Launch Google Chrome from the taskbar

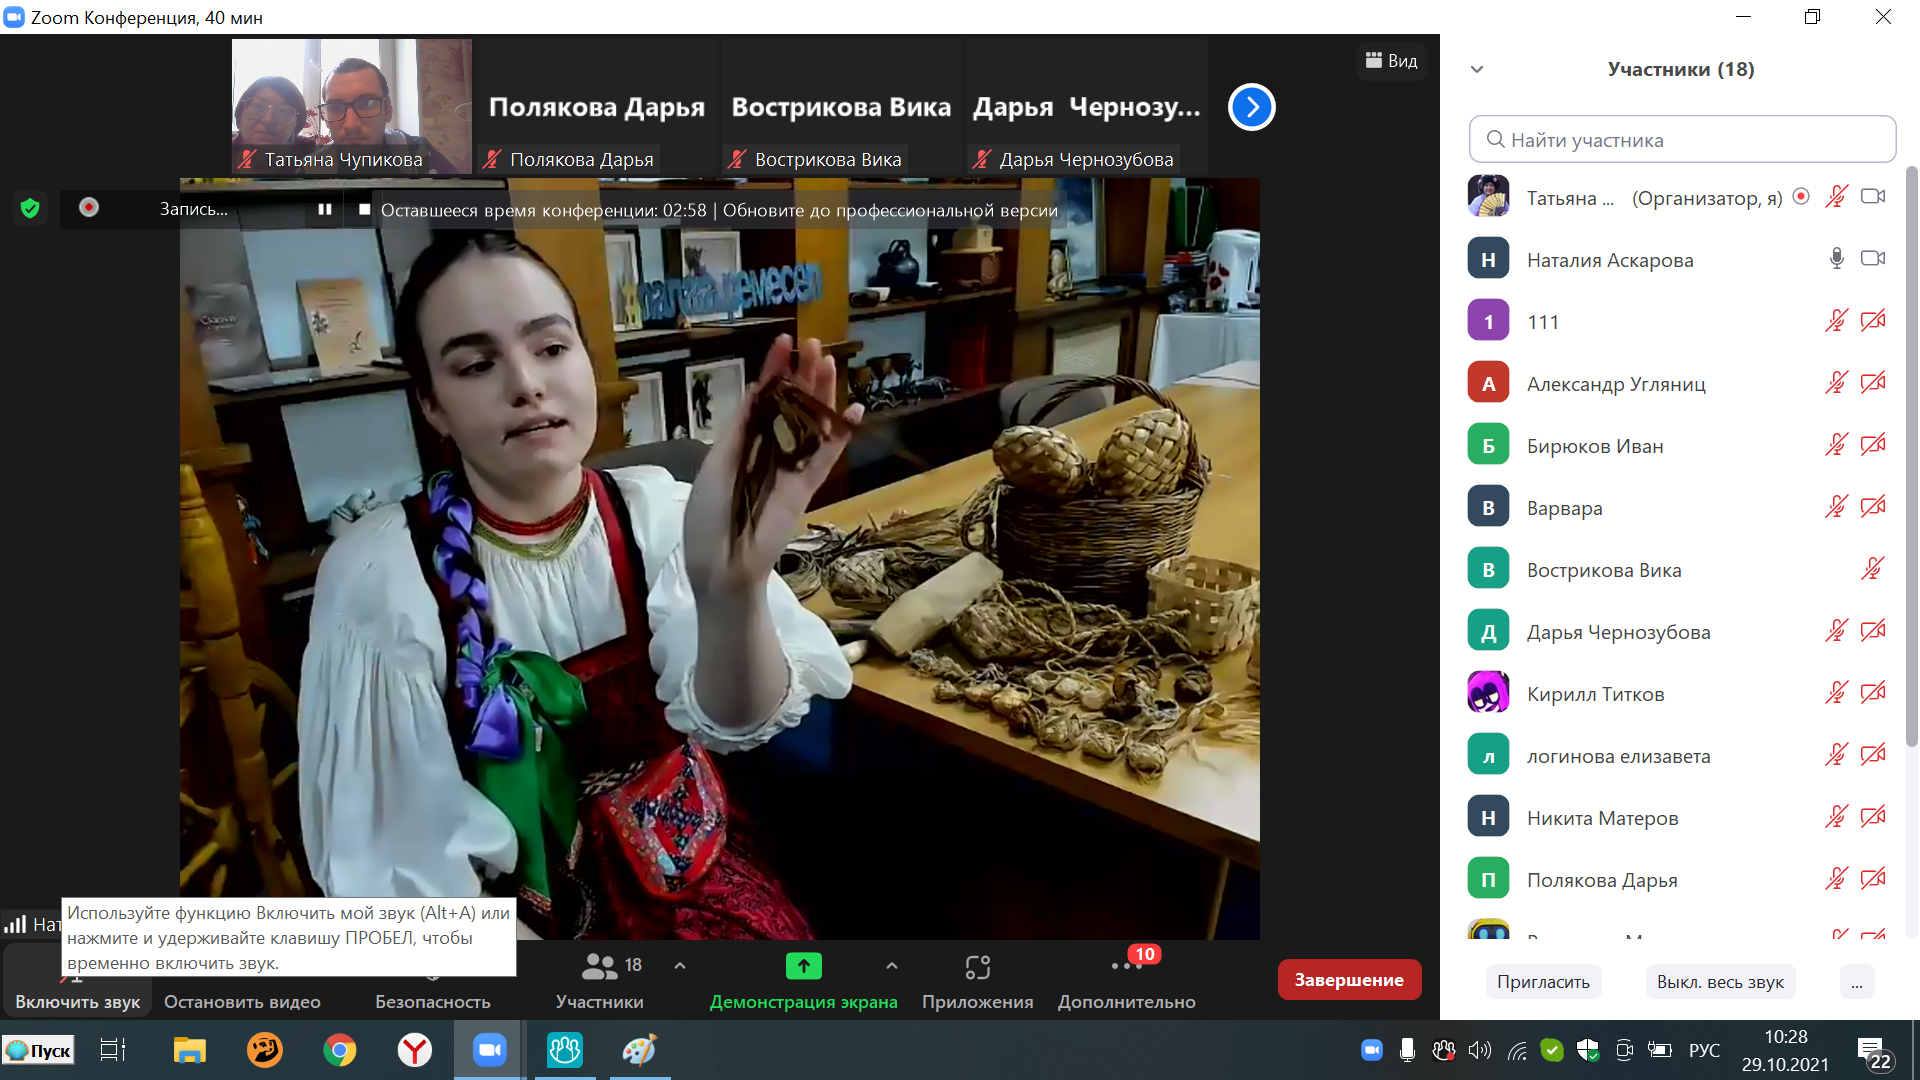pyautogui.click(x=340, y=1050)
